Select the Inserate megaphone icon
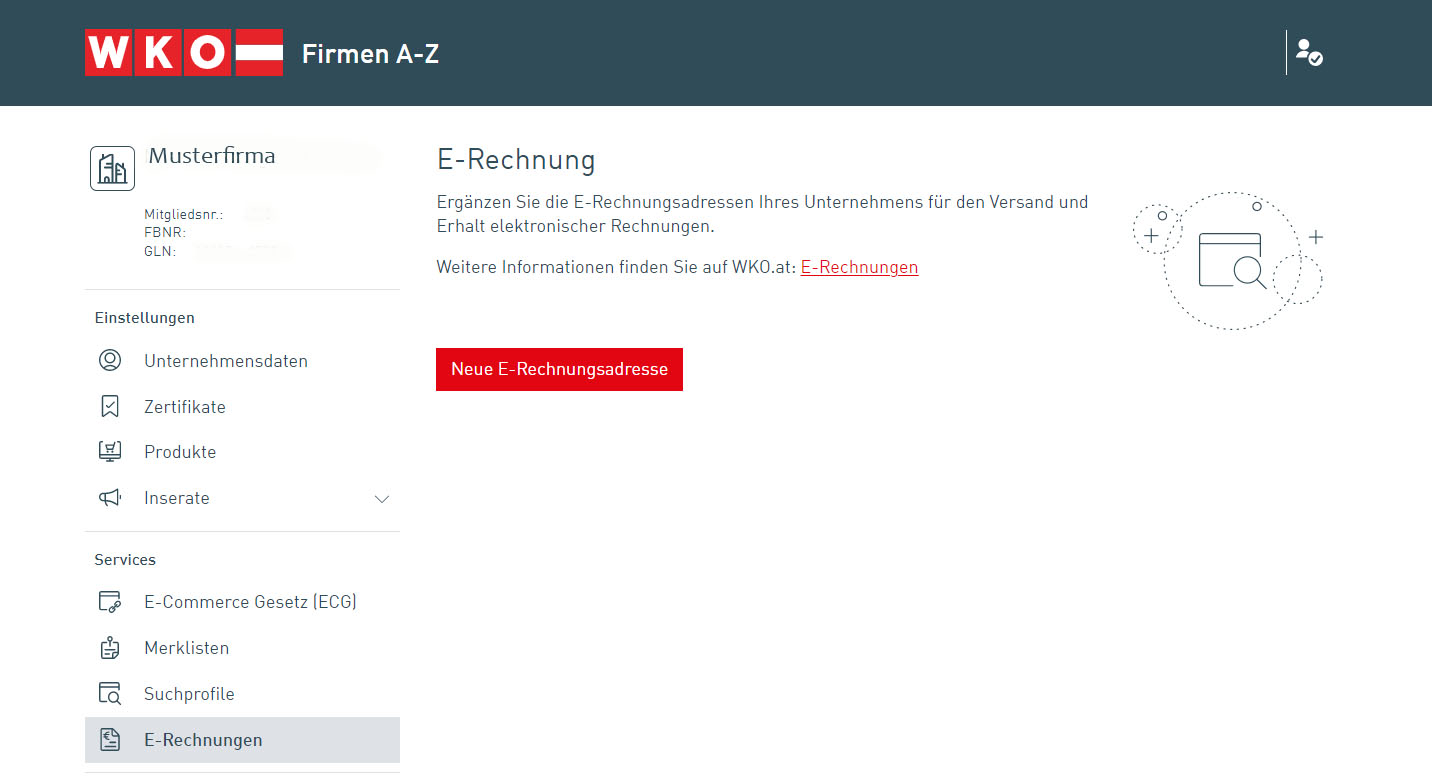 110,497
